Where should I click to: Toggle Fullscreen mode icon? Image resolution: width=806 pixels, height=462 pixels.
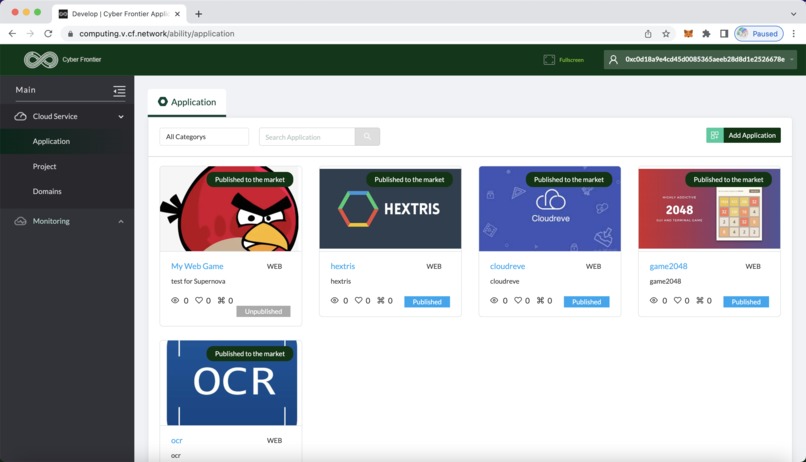tap(549, 60)
